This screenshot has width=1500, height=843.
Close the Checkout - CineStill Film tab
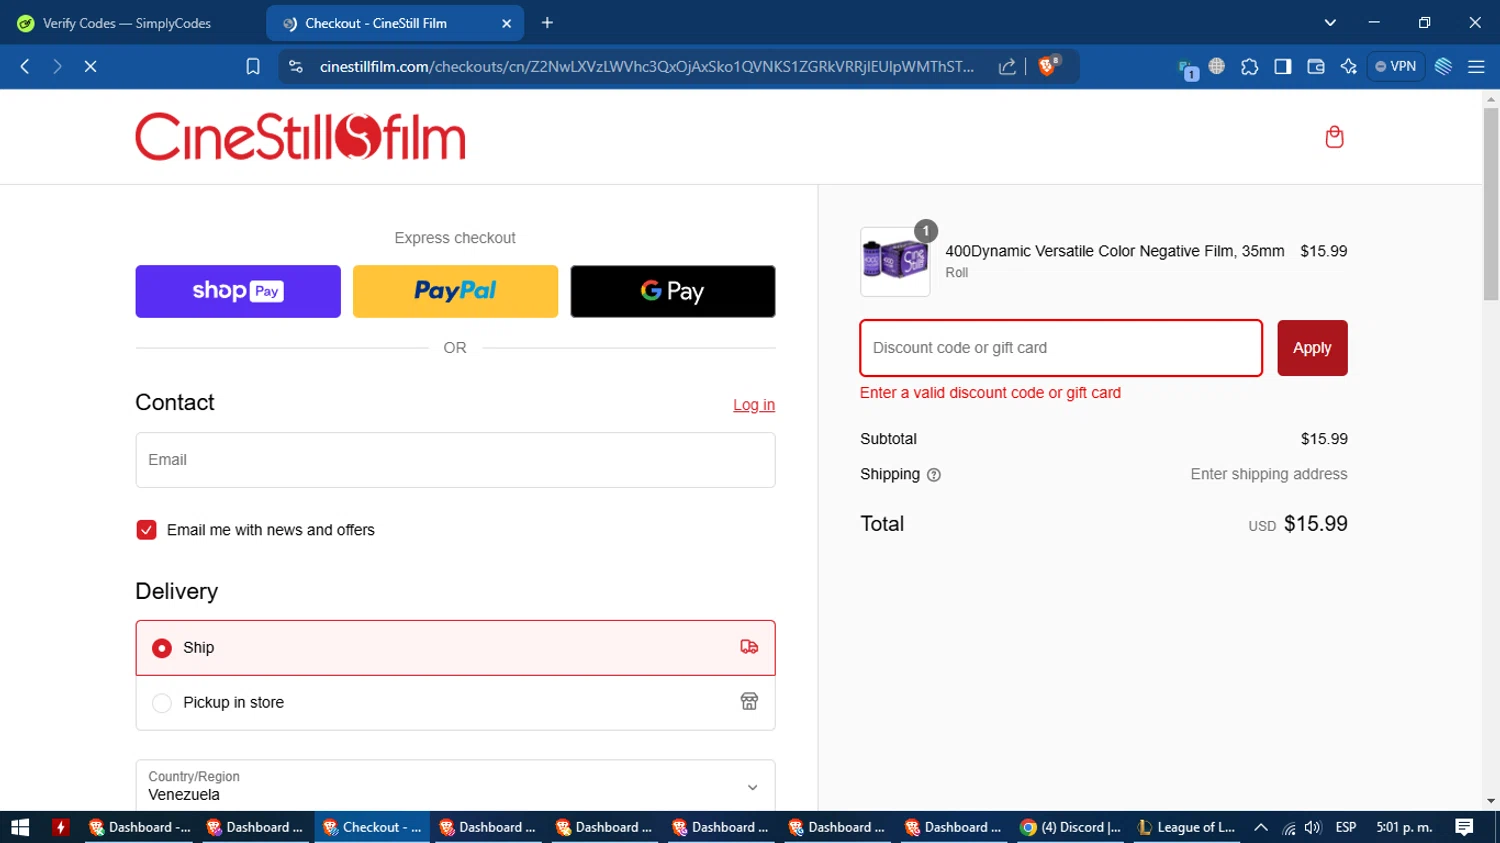point(506,23)
